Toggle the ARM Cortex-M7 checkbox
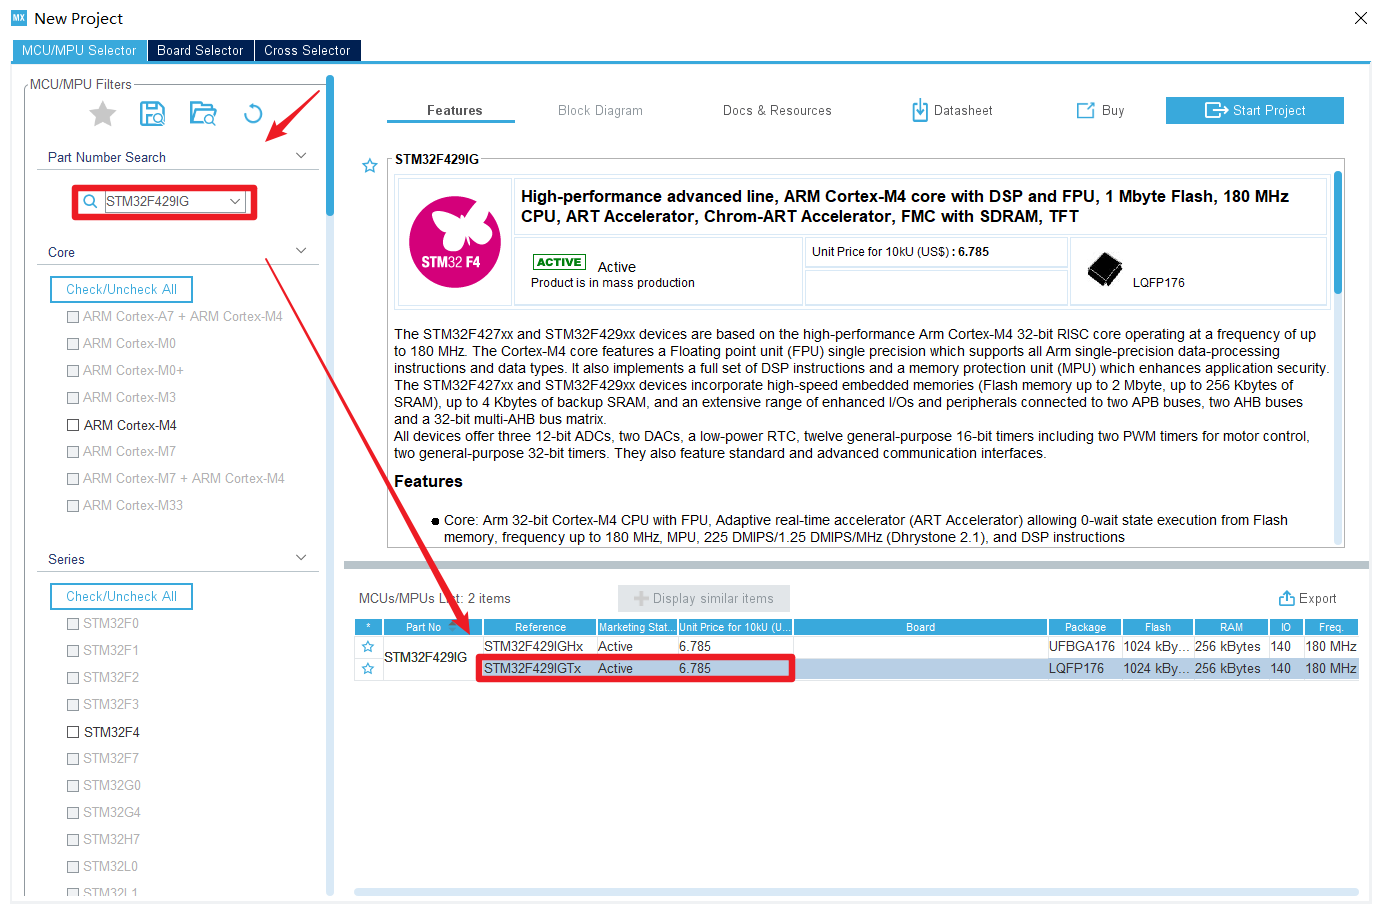The image size is (1382, 914). click(73, 452)
